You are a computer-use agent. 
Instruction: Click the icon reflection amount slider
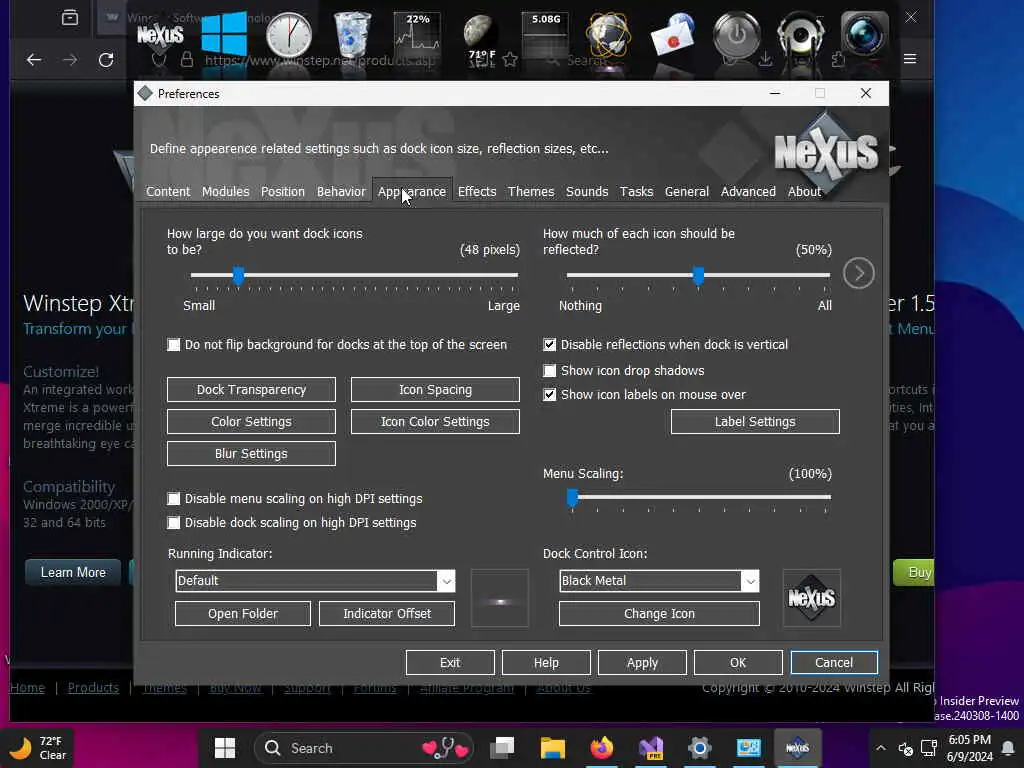pos(698,276)
